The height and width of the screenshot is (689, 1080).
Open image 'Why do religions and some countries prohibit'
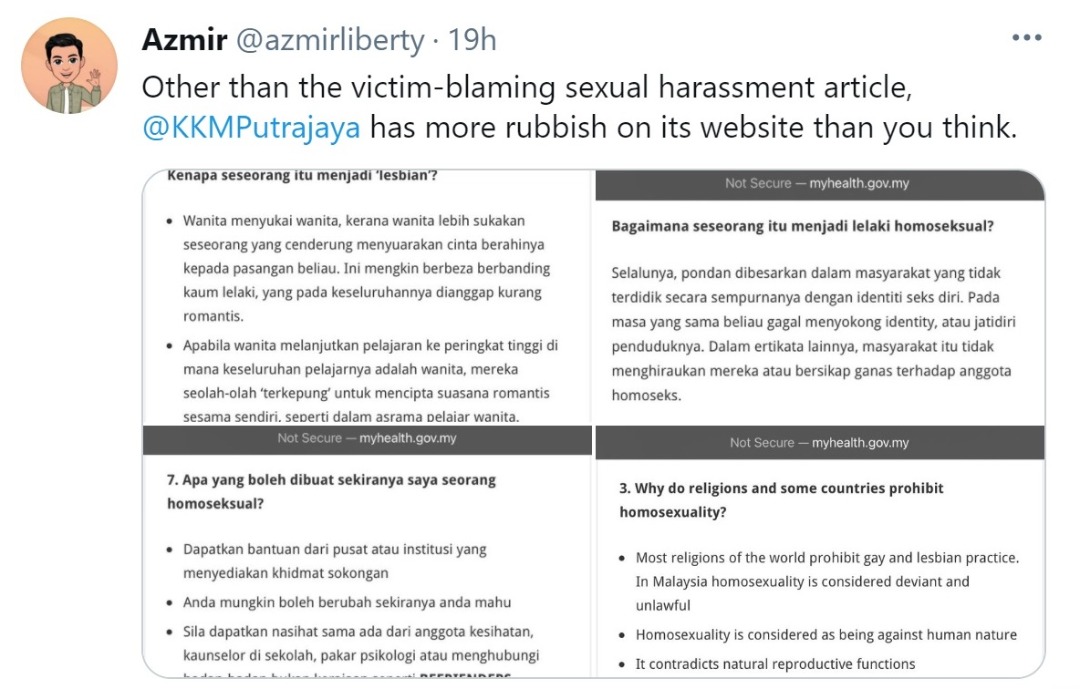[x=820, y=552]
